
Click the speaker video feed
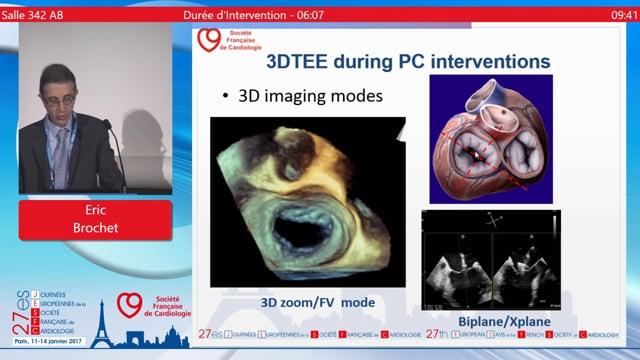click(96, 108)
